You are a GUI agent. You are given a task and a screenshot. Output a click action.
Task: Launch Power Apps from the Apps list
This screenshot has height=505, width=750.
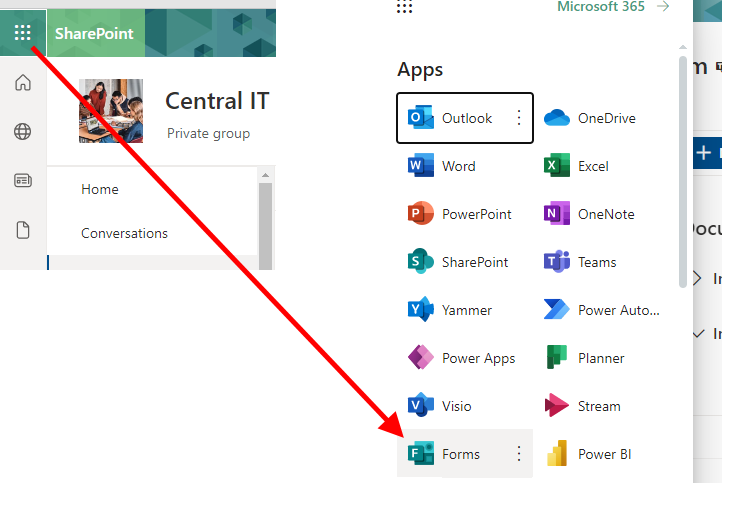click(x=461, y=358)
